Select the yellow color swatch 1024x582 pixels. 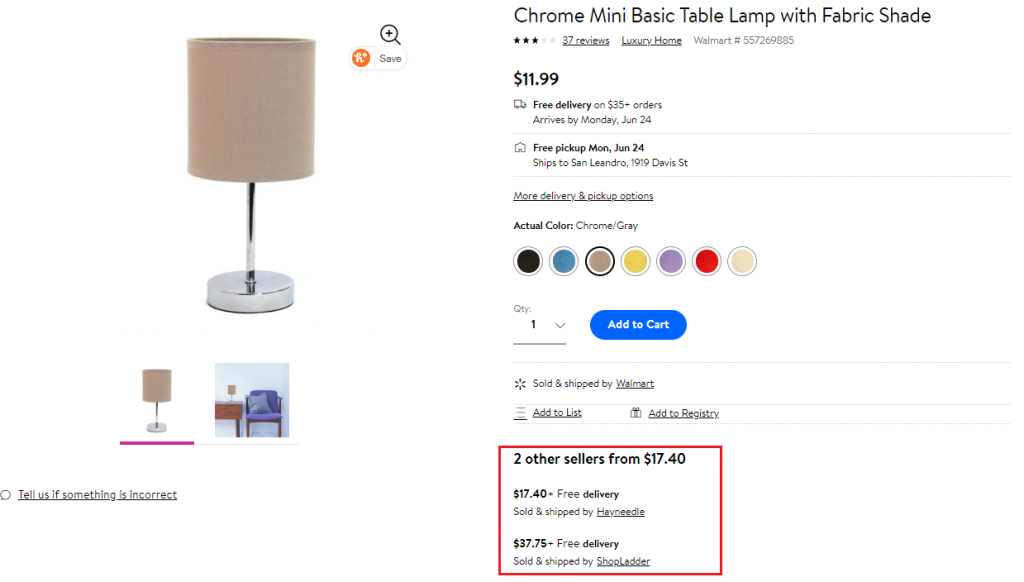[635, 262]
